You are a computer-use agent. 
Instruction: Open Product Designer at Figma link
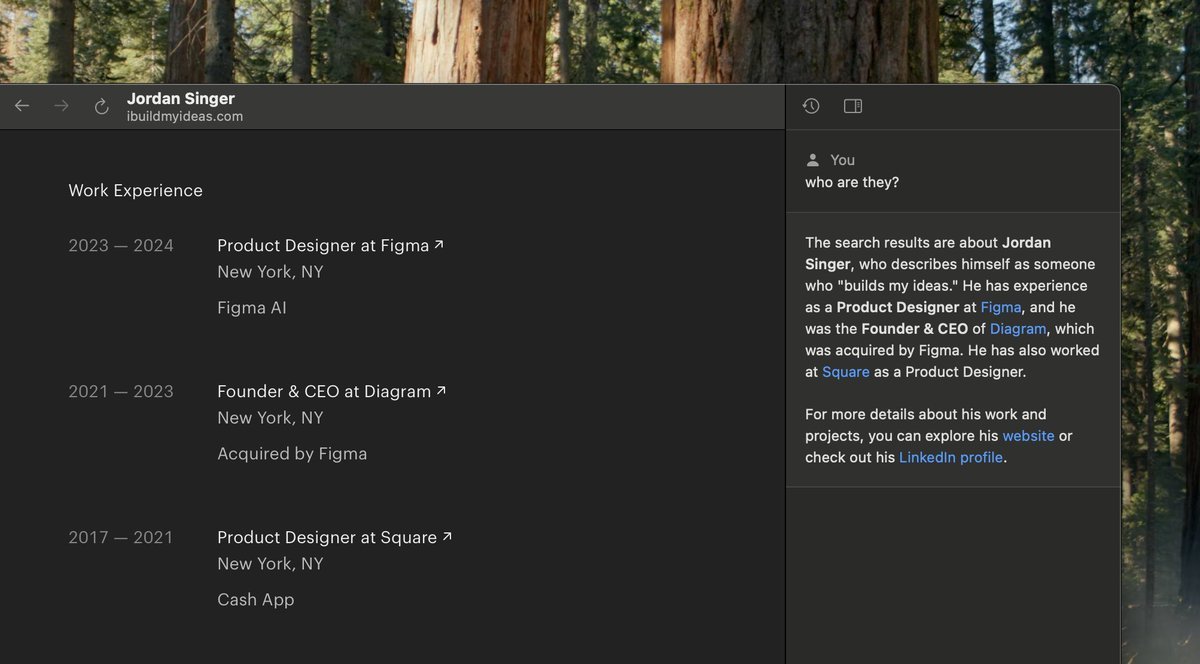322,246
